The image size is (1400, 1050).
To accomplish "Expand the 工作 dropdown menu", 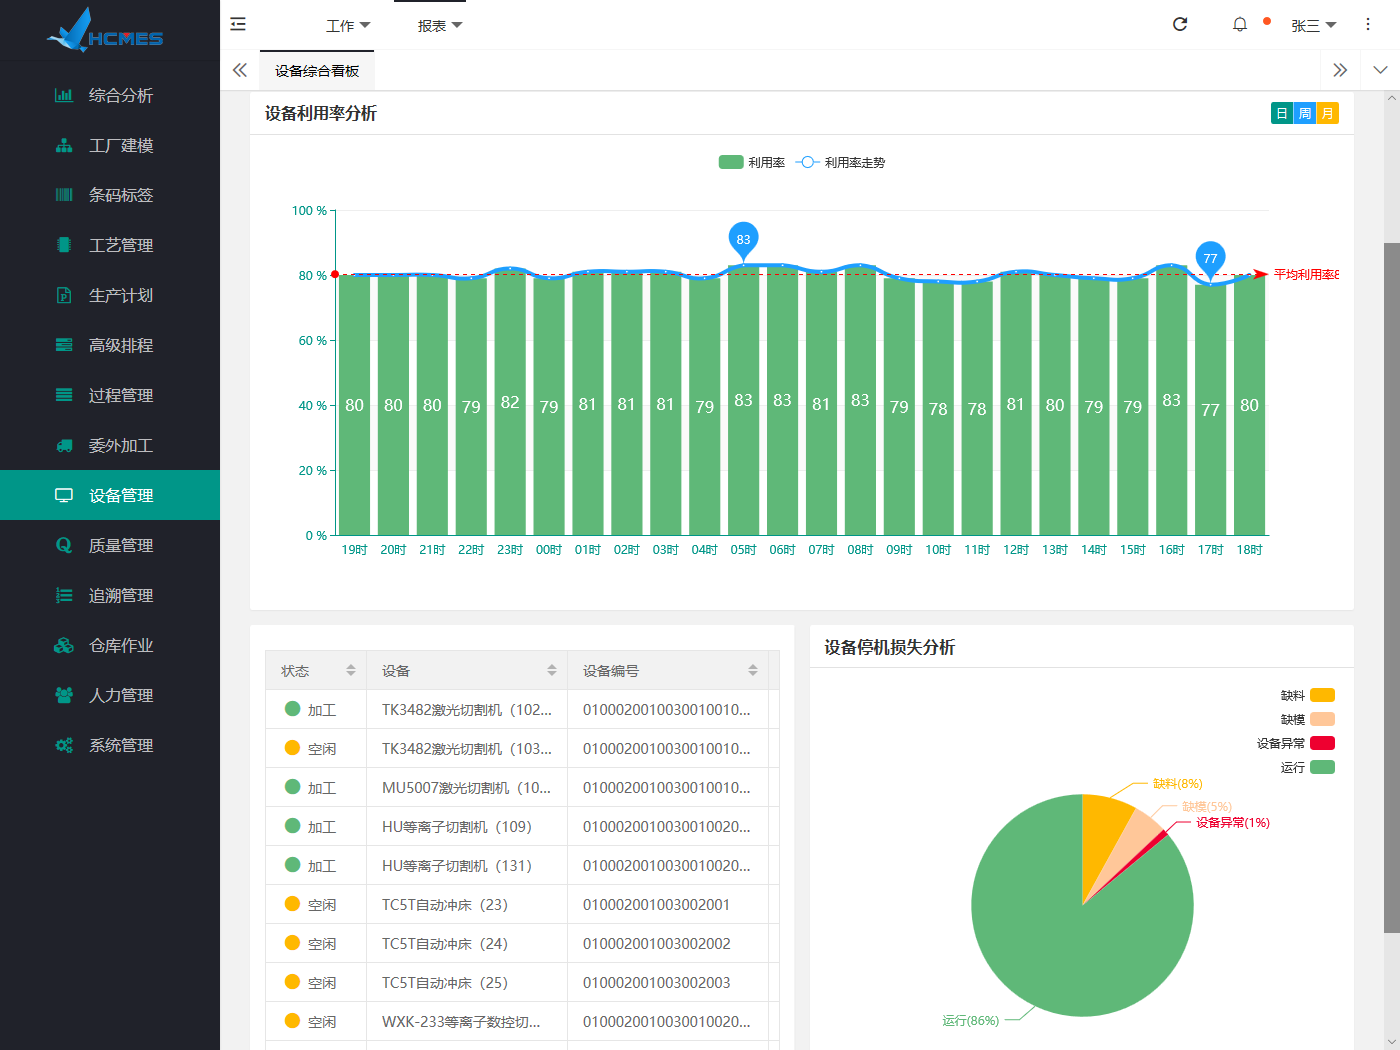I will point(347,26).
